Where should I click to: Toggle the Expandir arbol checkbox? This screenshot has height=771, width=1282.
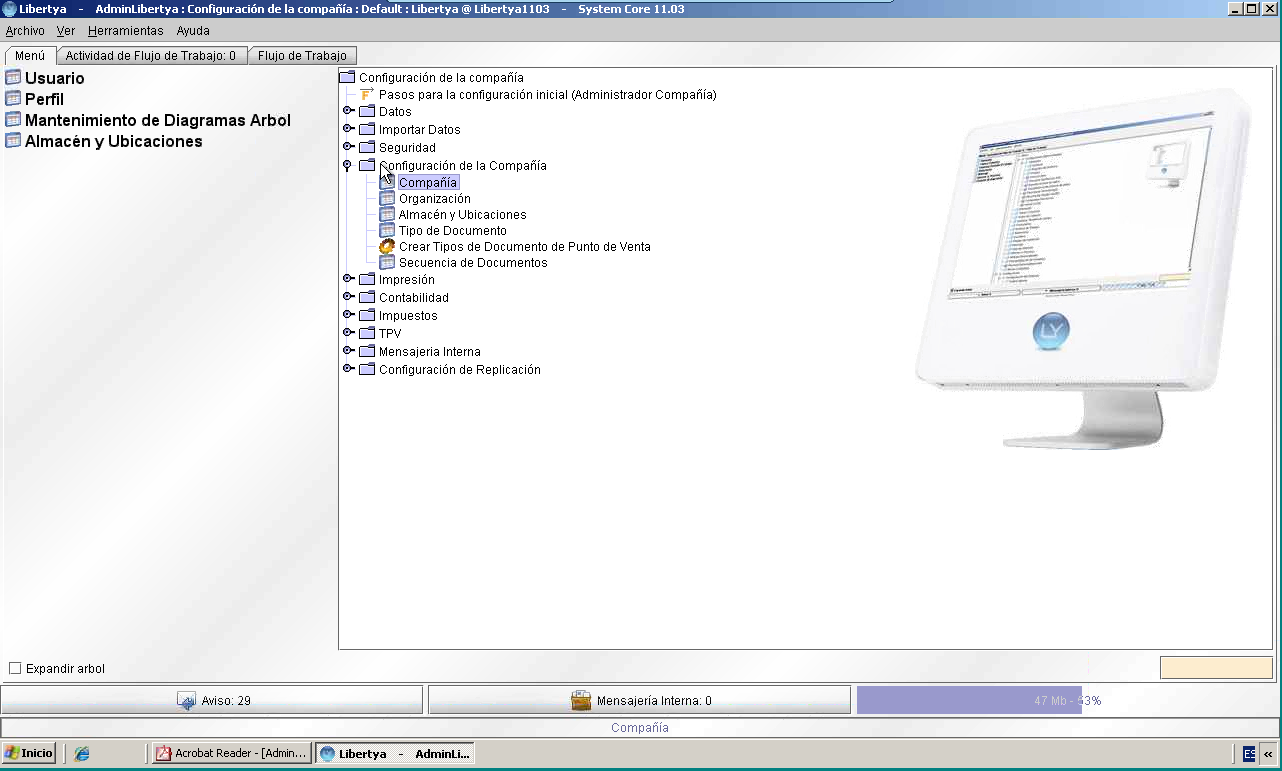[x=15, y=668]
